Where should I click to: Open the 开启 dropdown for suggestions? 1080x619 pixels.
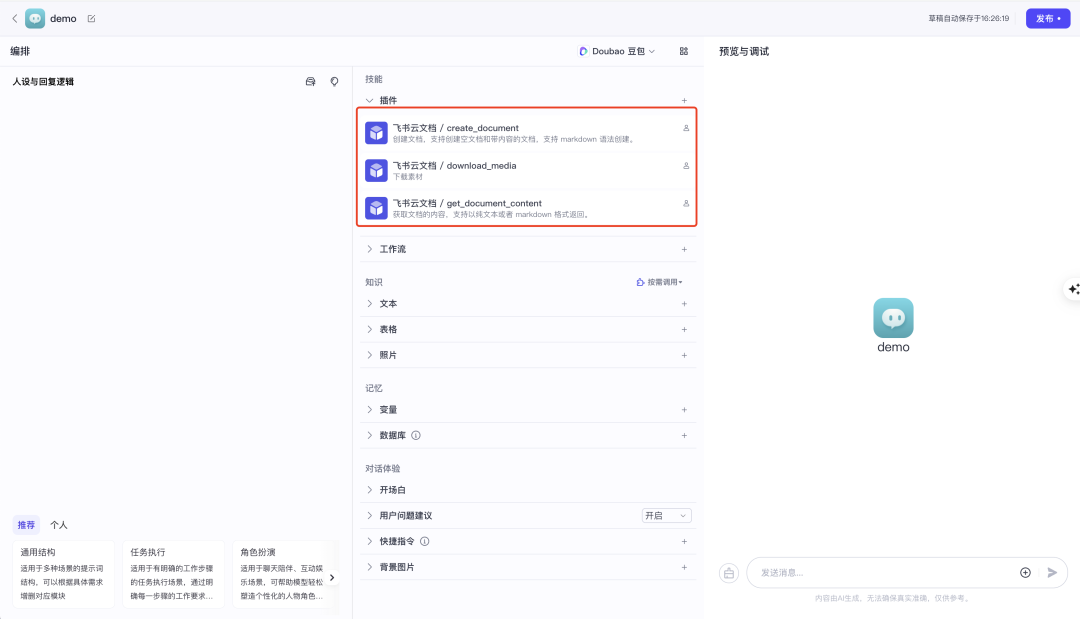[x=666, y=516]
